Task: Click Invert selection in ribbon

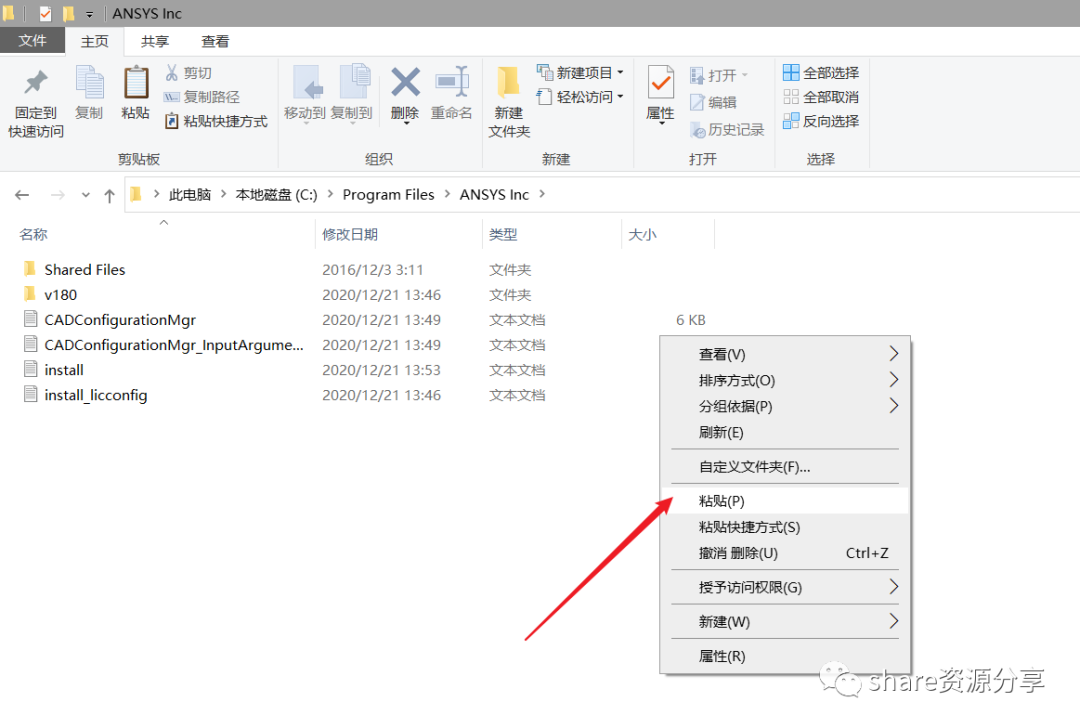Action: 821,121
